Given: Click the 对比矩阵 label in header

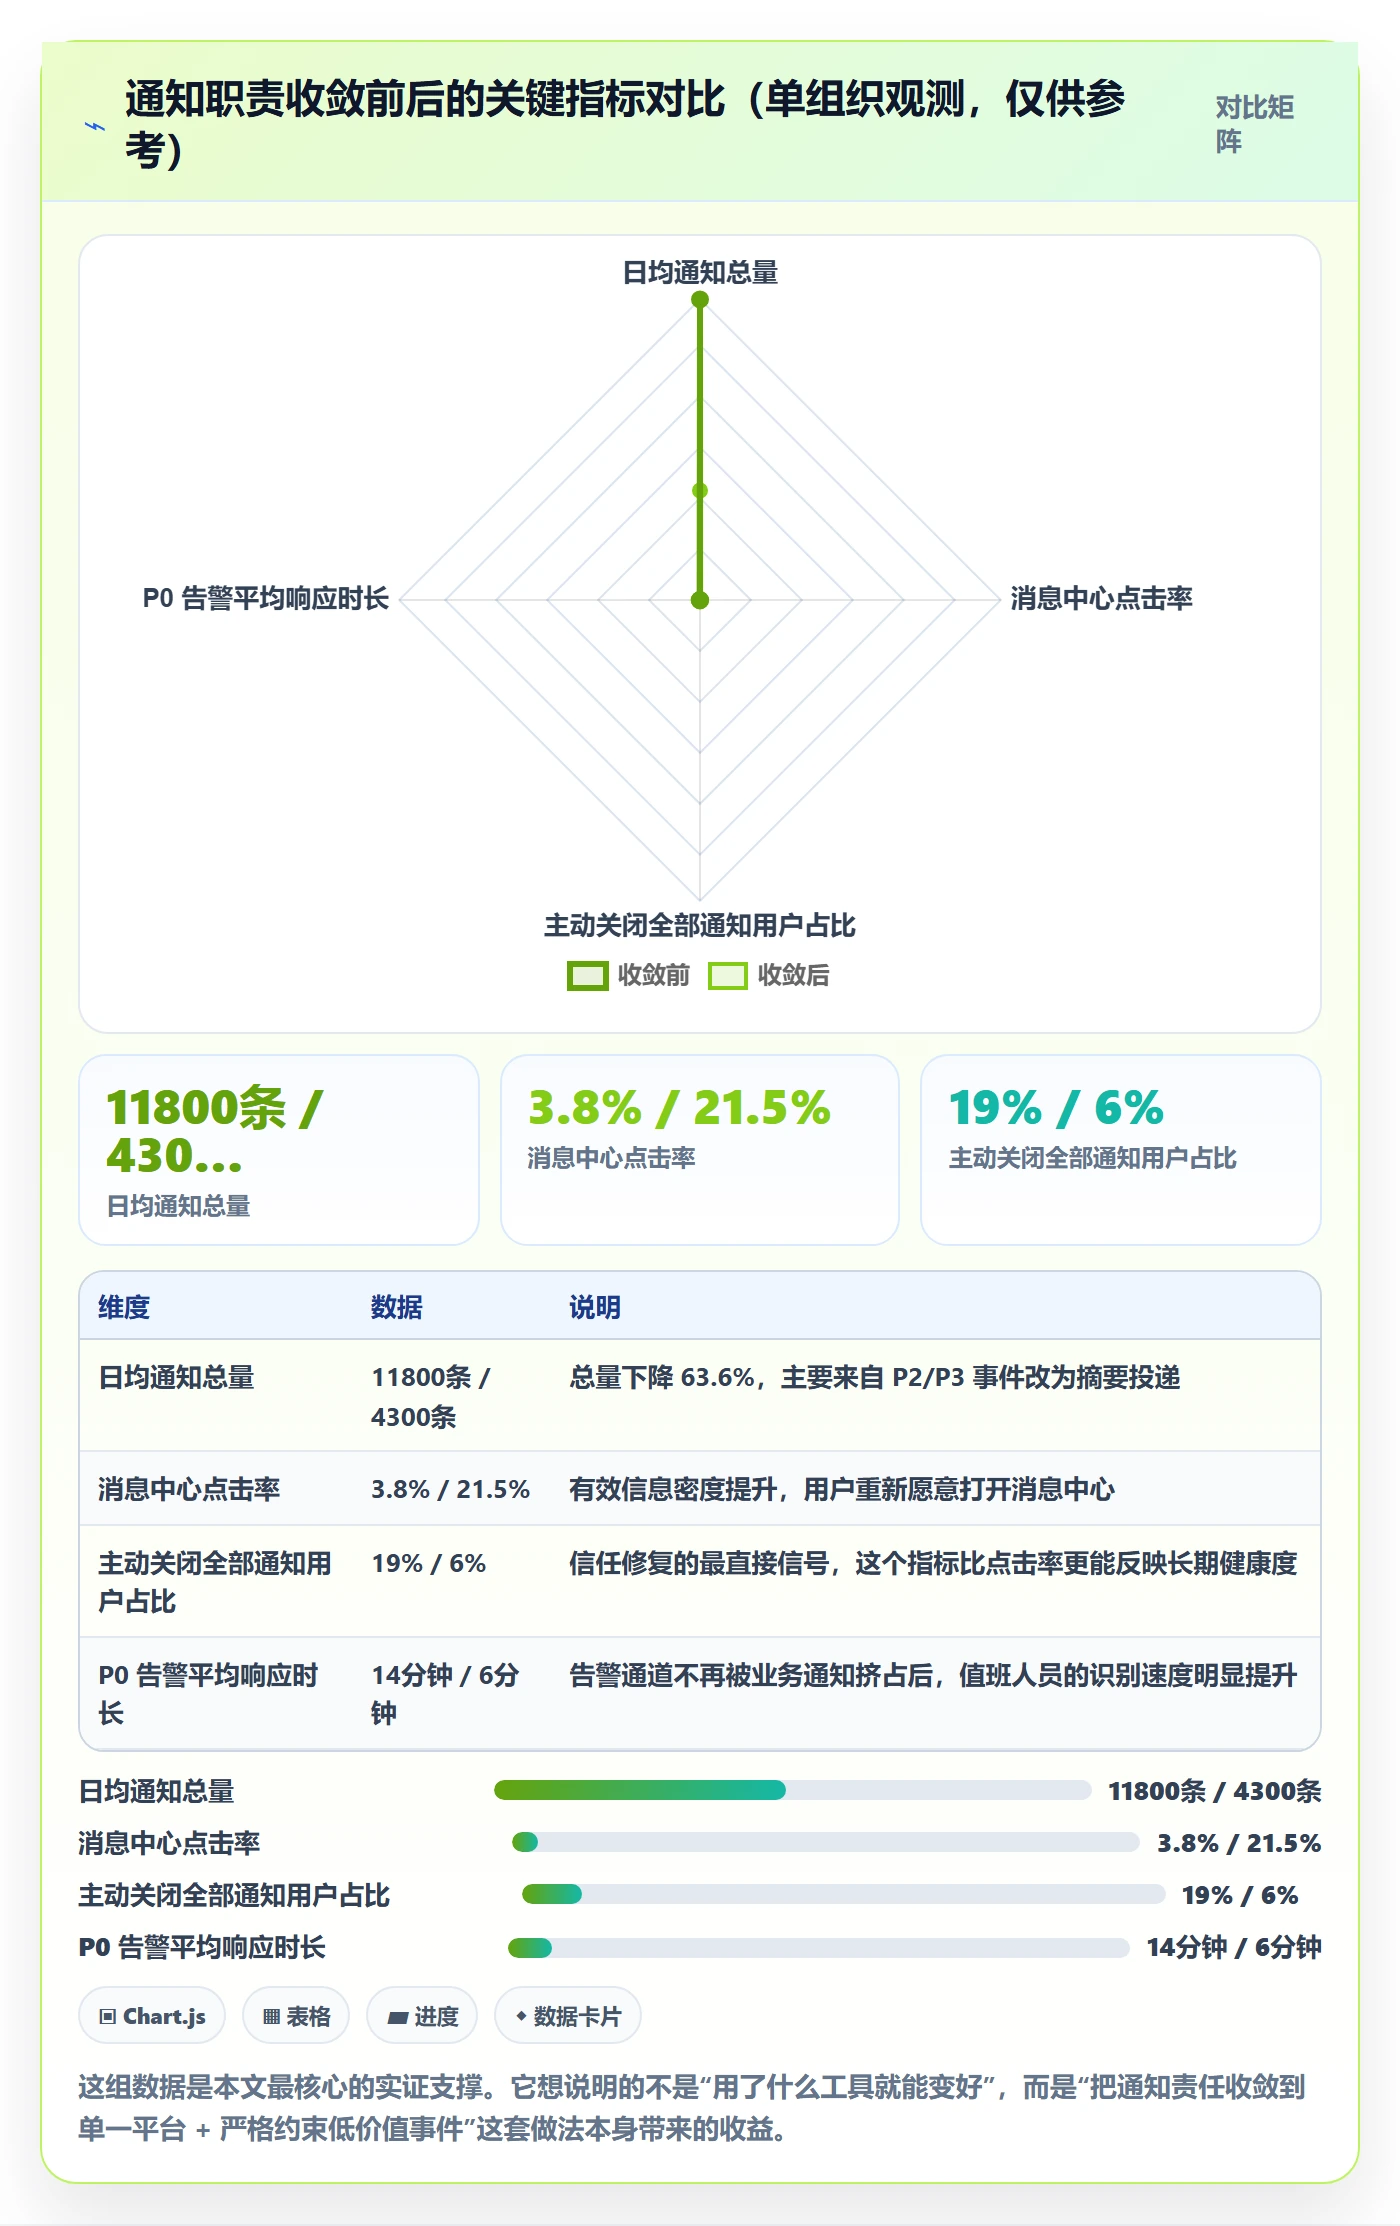Looking at the screenshot, I should [1255, 124].
